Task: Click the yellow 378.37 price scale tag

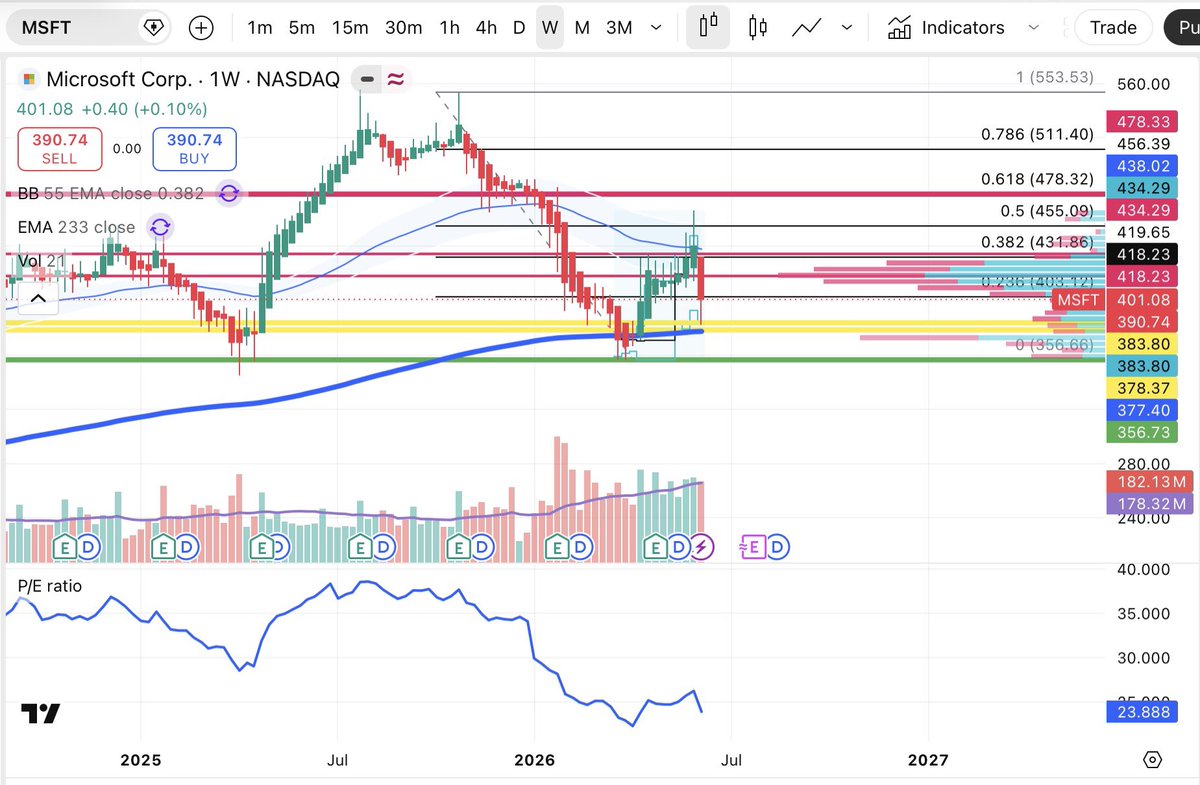Action: pos(1144,387)
